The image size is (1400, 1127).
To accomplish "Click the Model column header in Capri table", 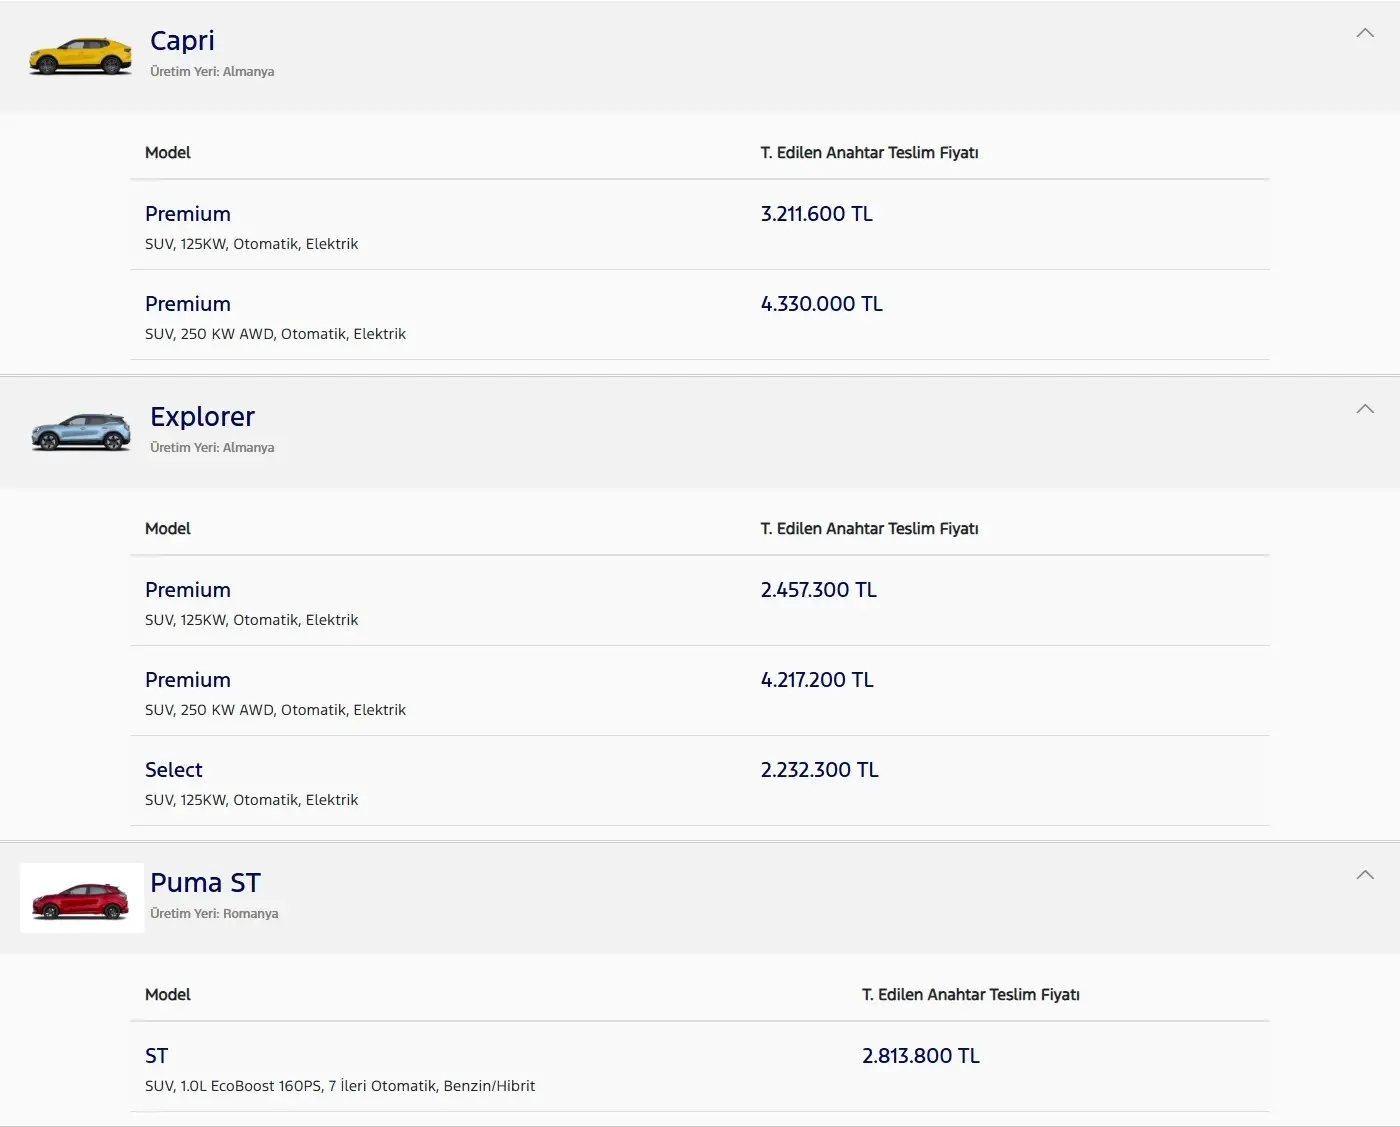I will point(168,153).
